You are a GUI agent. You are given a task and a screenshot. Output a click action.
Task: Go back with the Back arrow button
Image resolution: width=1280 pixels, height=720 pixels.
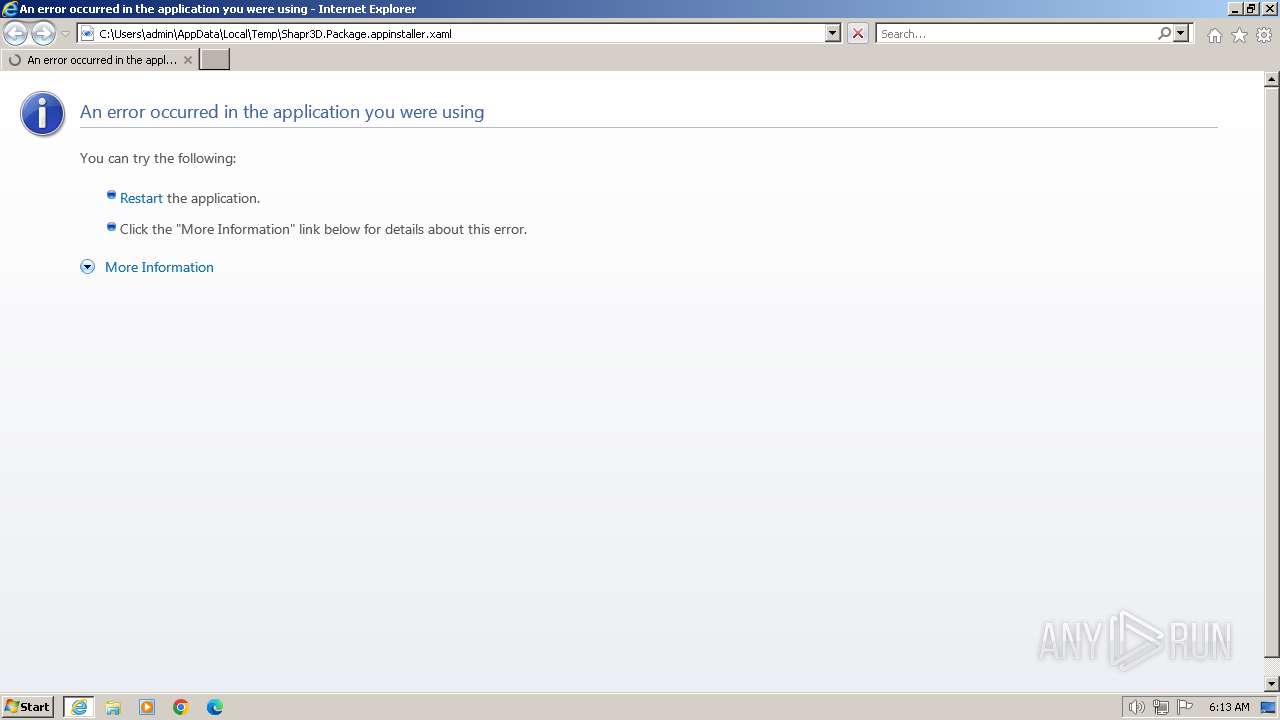point(15,33)
